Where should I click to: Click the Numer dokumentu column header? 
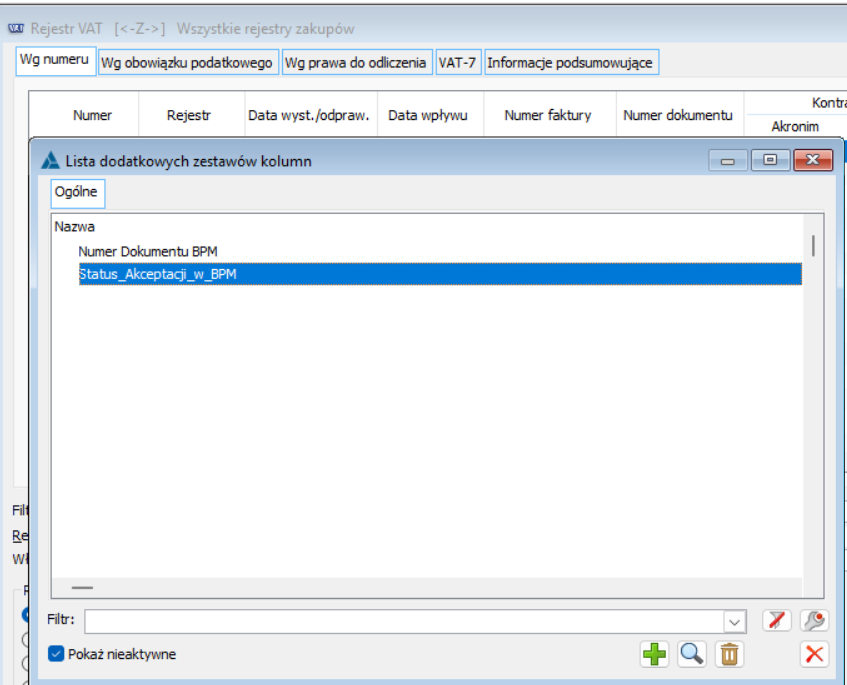(678, 115)
